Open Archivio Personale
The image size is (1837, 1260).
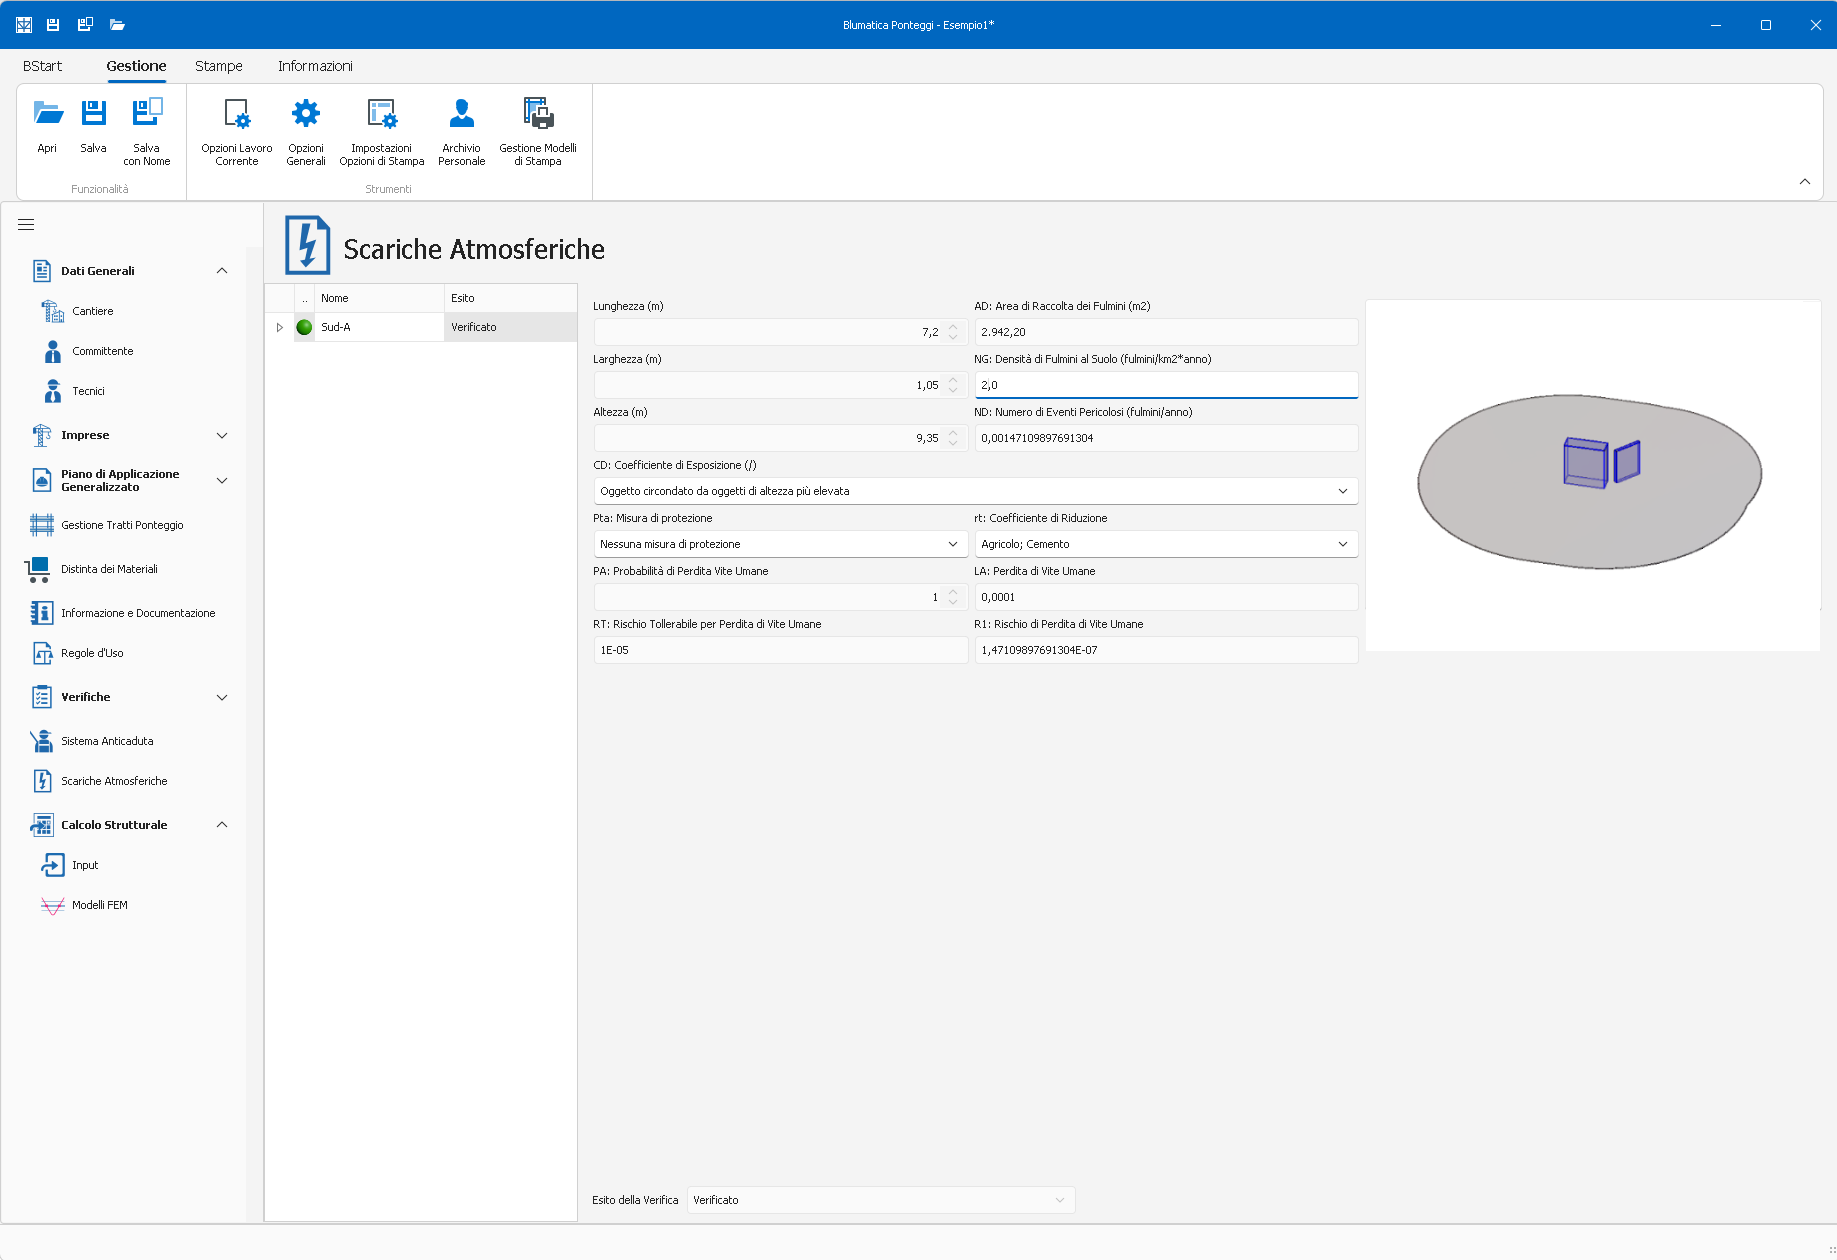[x=461, y=114]
